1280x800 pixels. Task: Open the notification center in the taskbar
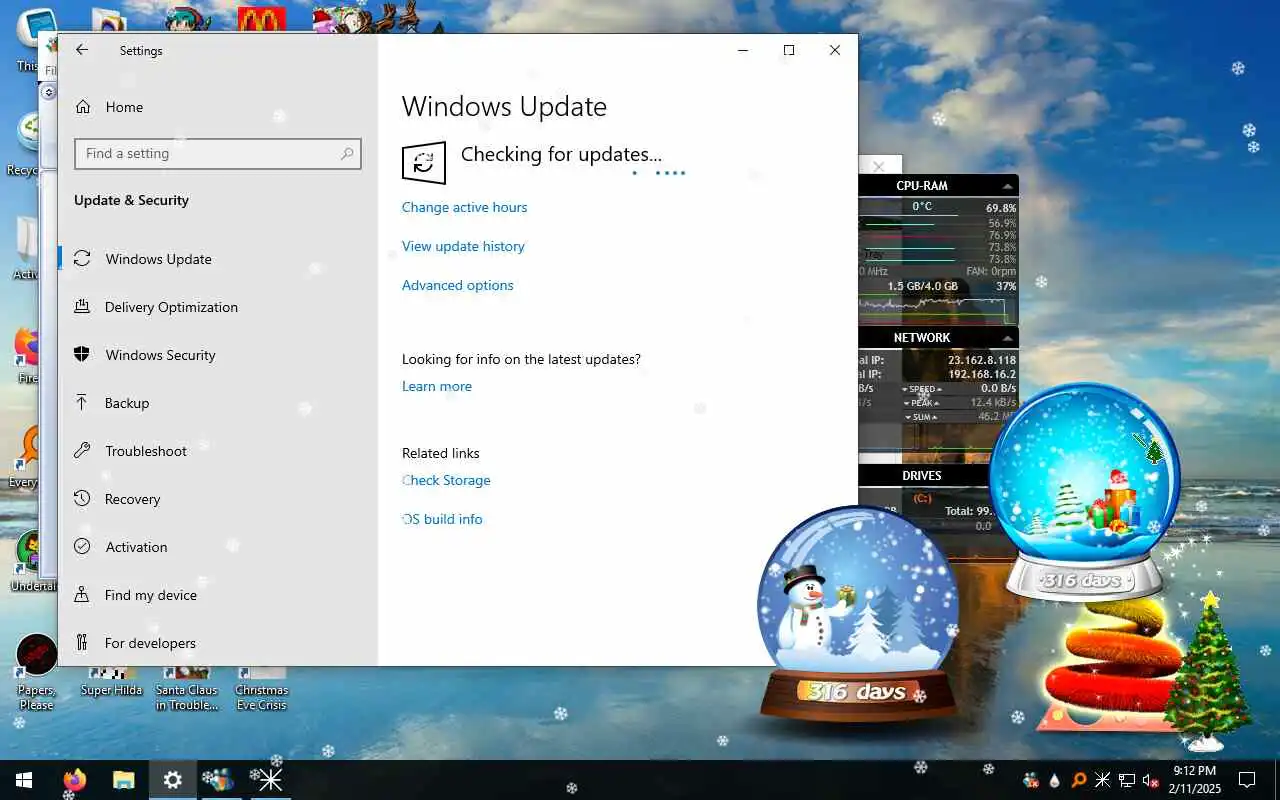tap(1247, 780)
